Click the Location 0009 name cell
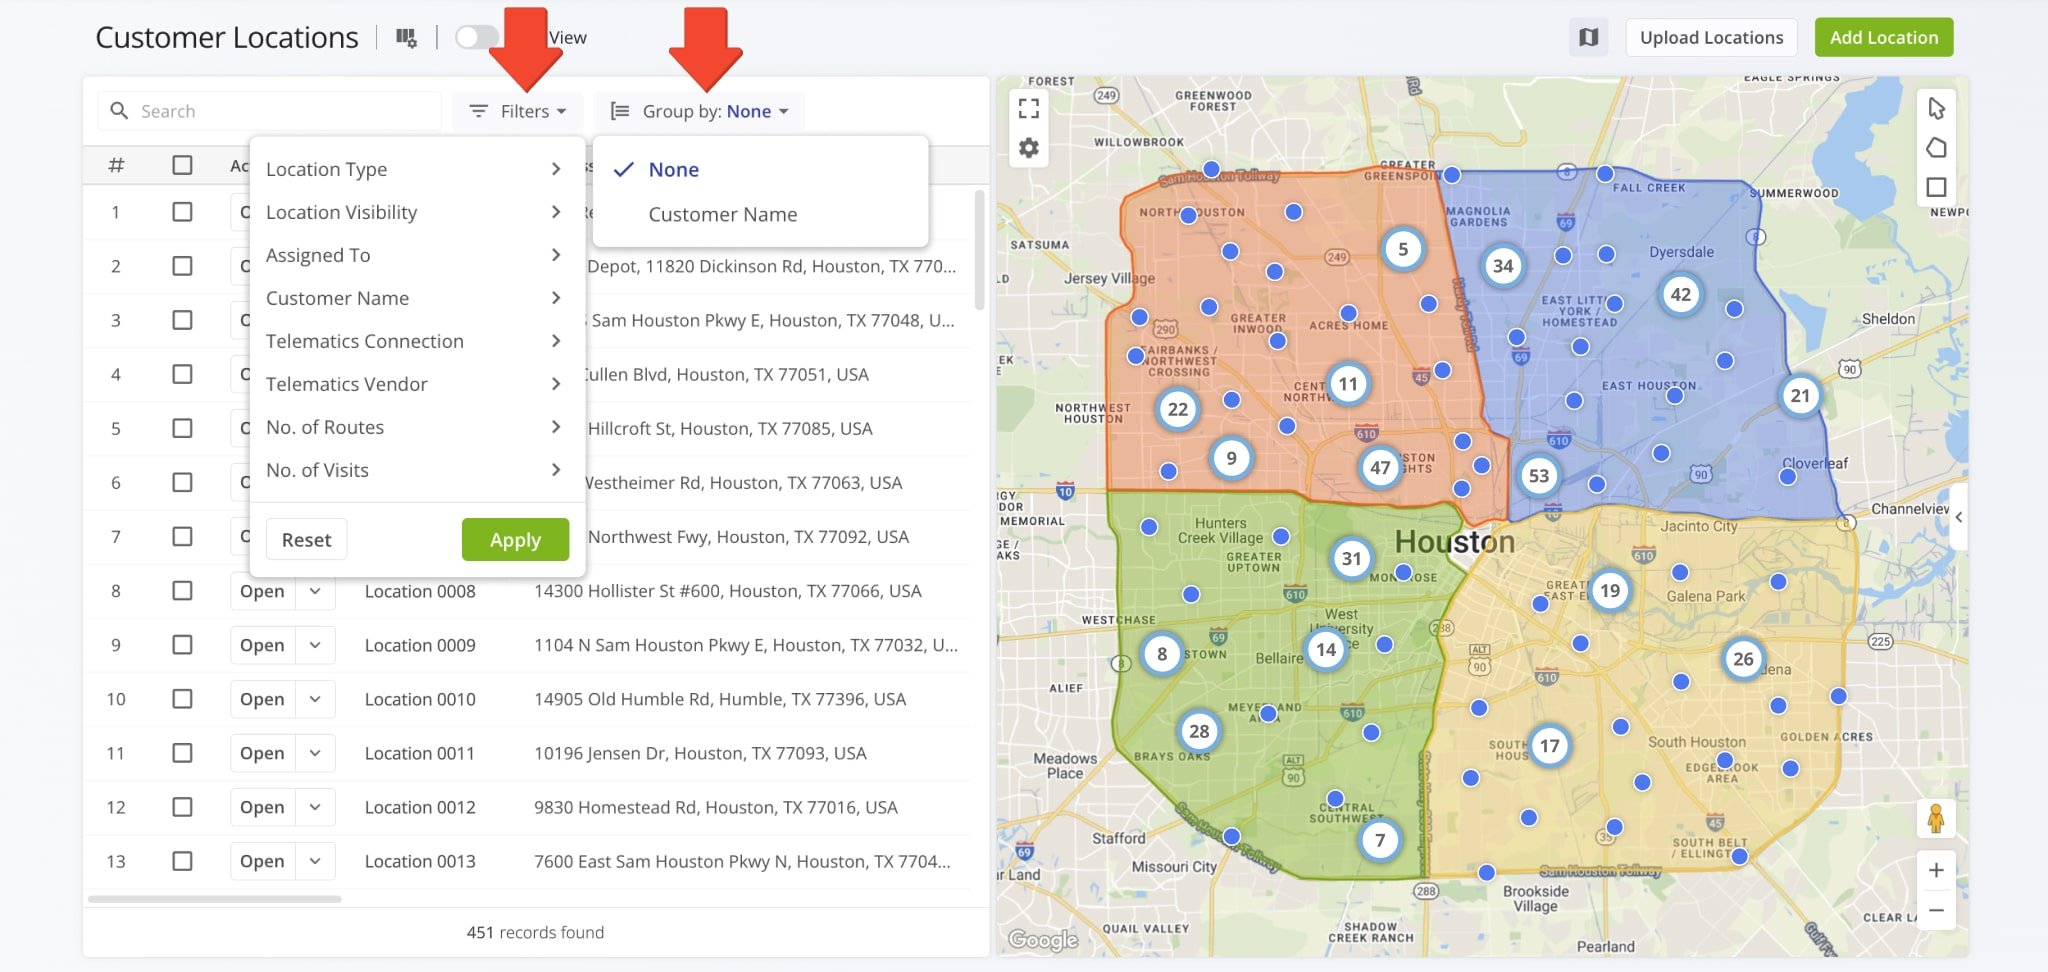 (x=420, y=645)
